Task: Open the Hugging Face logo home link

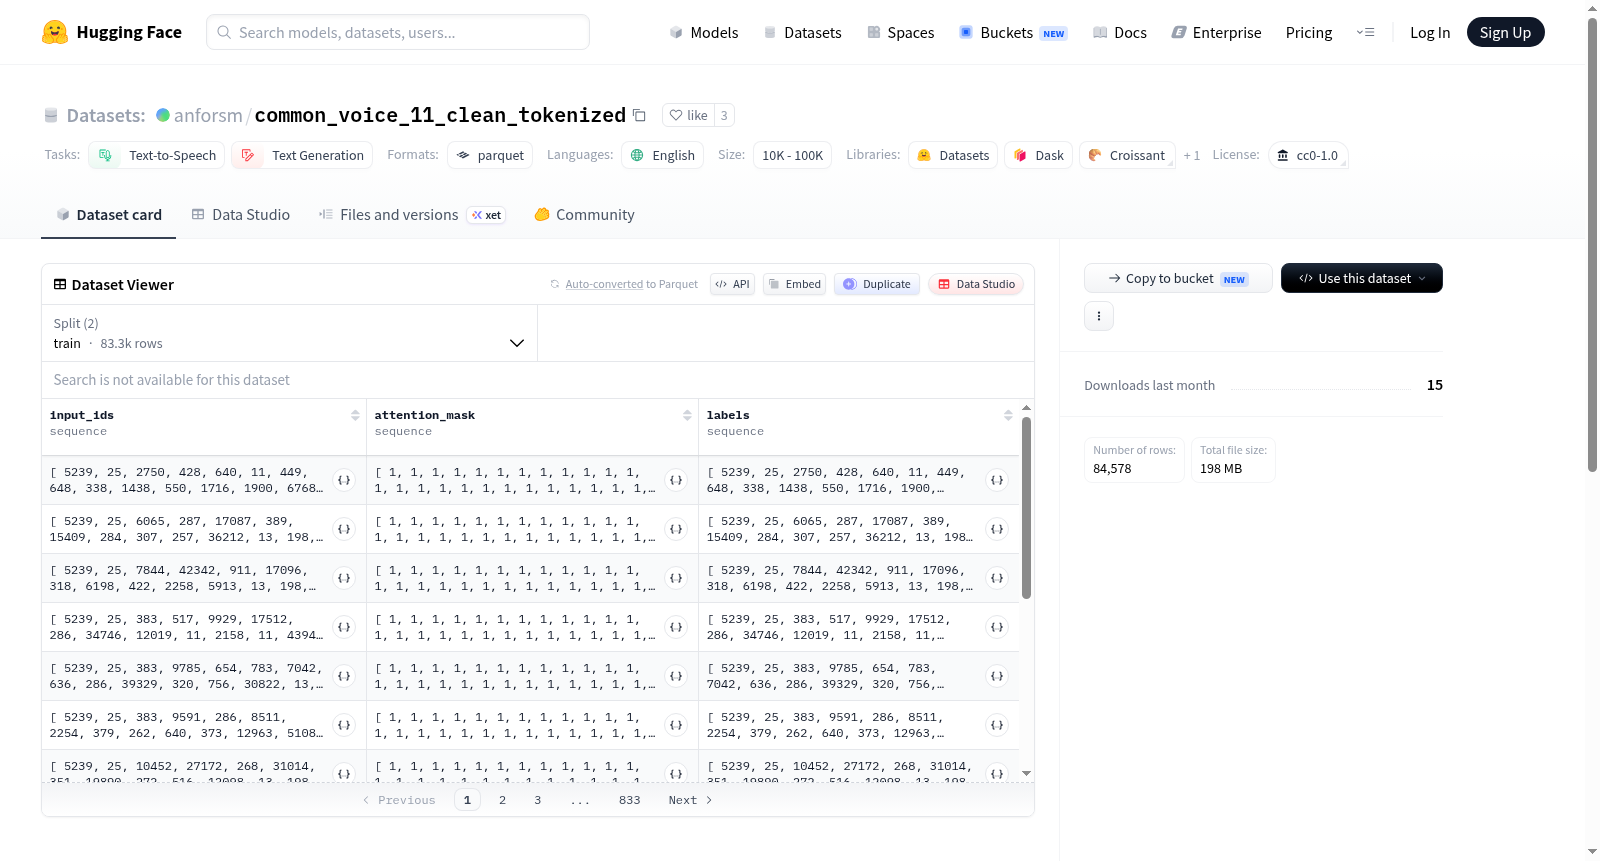Action: [x=112, y=32]
